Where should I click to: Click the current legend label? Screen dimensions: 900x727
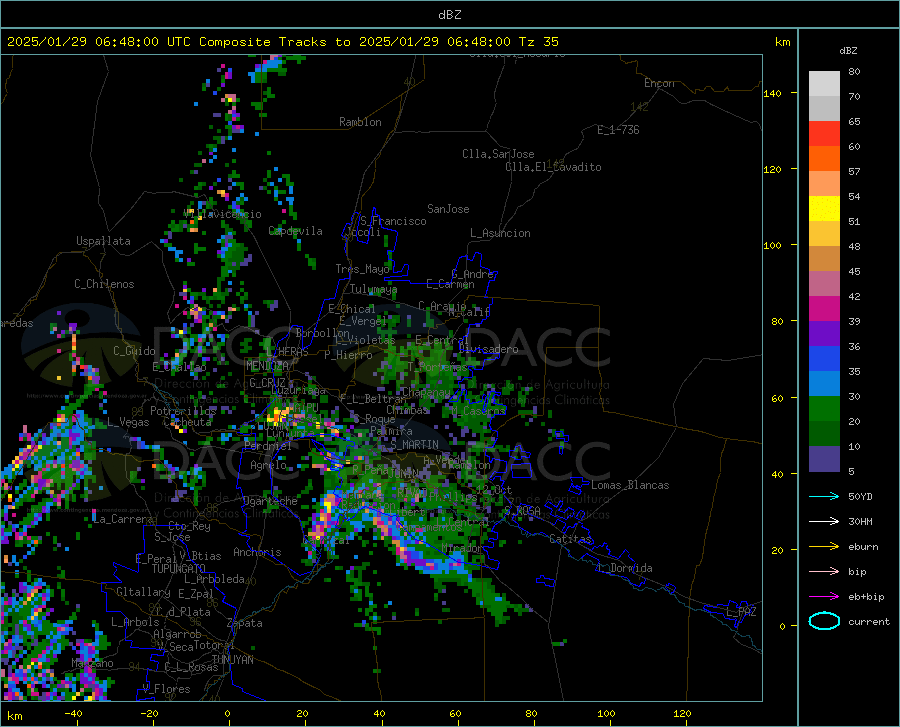(869, 621)
